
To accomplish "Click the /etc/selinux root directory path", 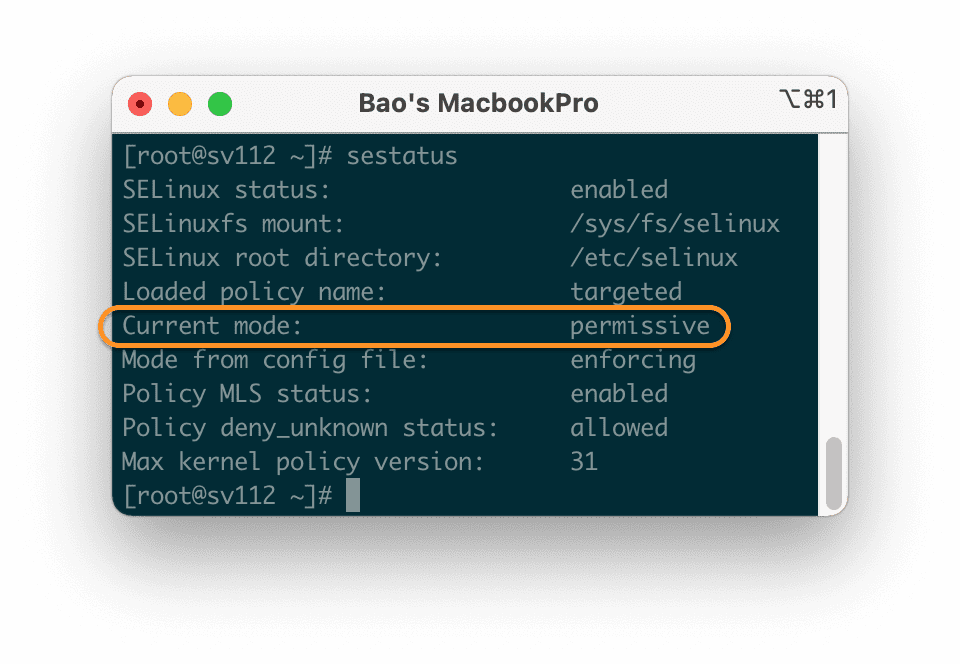I will tap(654, 257).
